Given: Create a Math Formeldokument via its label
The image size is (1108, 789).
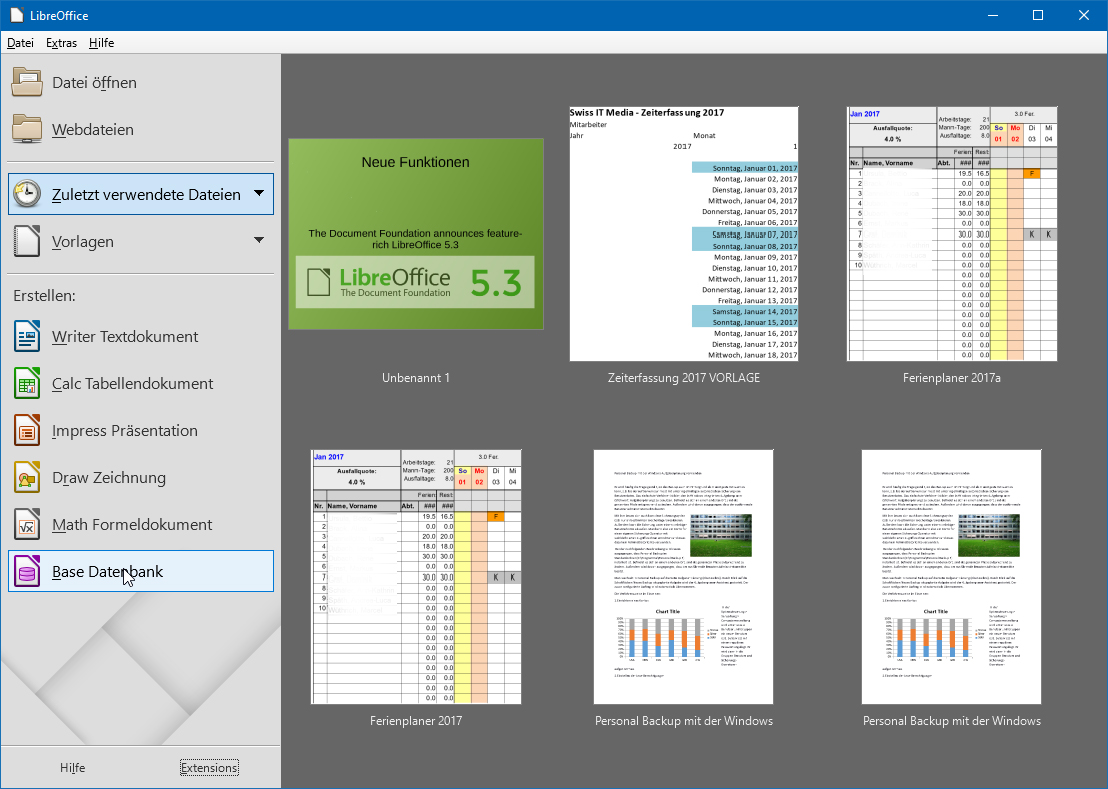Looking at the screenshot, I should tap(132, 525).
